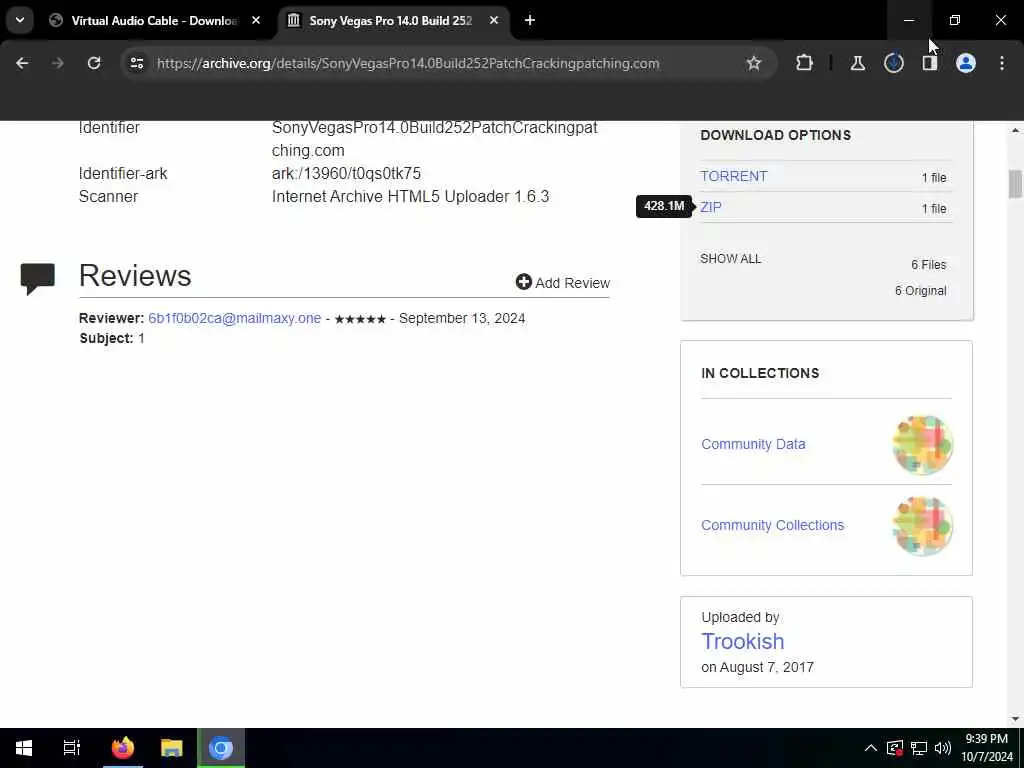This screenshot has width=1024, height=768.
Task: Restore down the Chrome window
Action: click(x=955, y=20)
